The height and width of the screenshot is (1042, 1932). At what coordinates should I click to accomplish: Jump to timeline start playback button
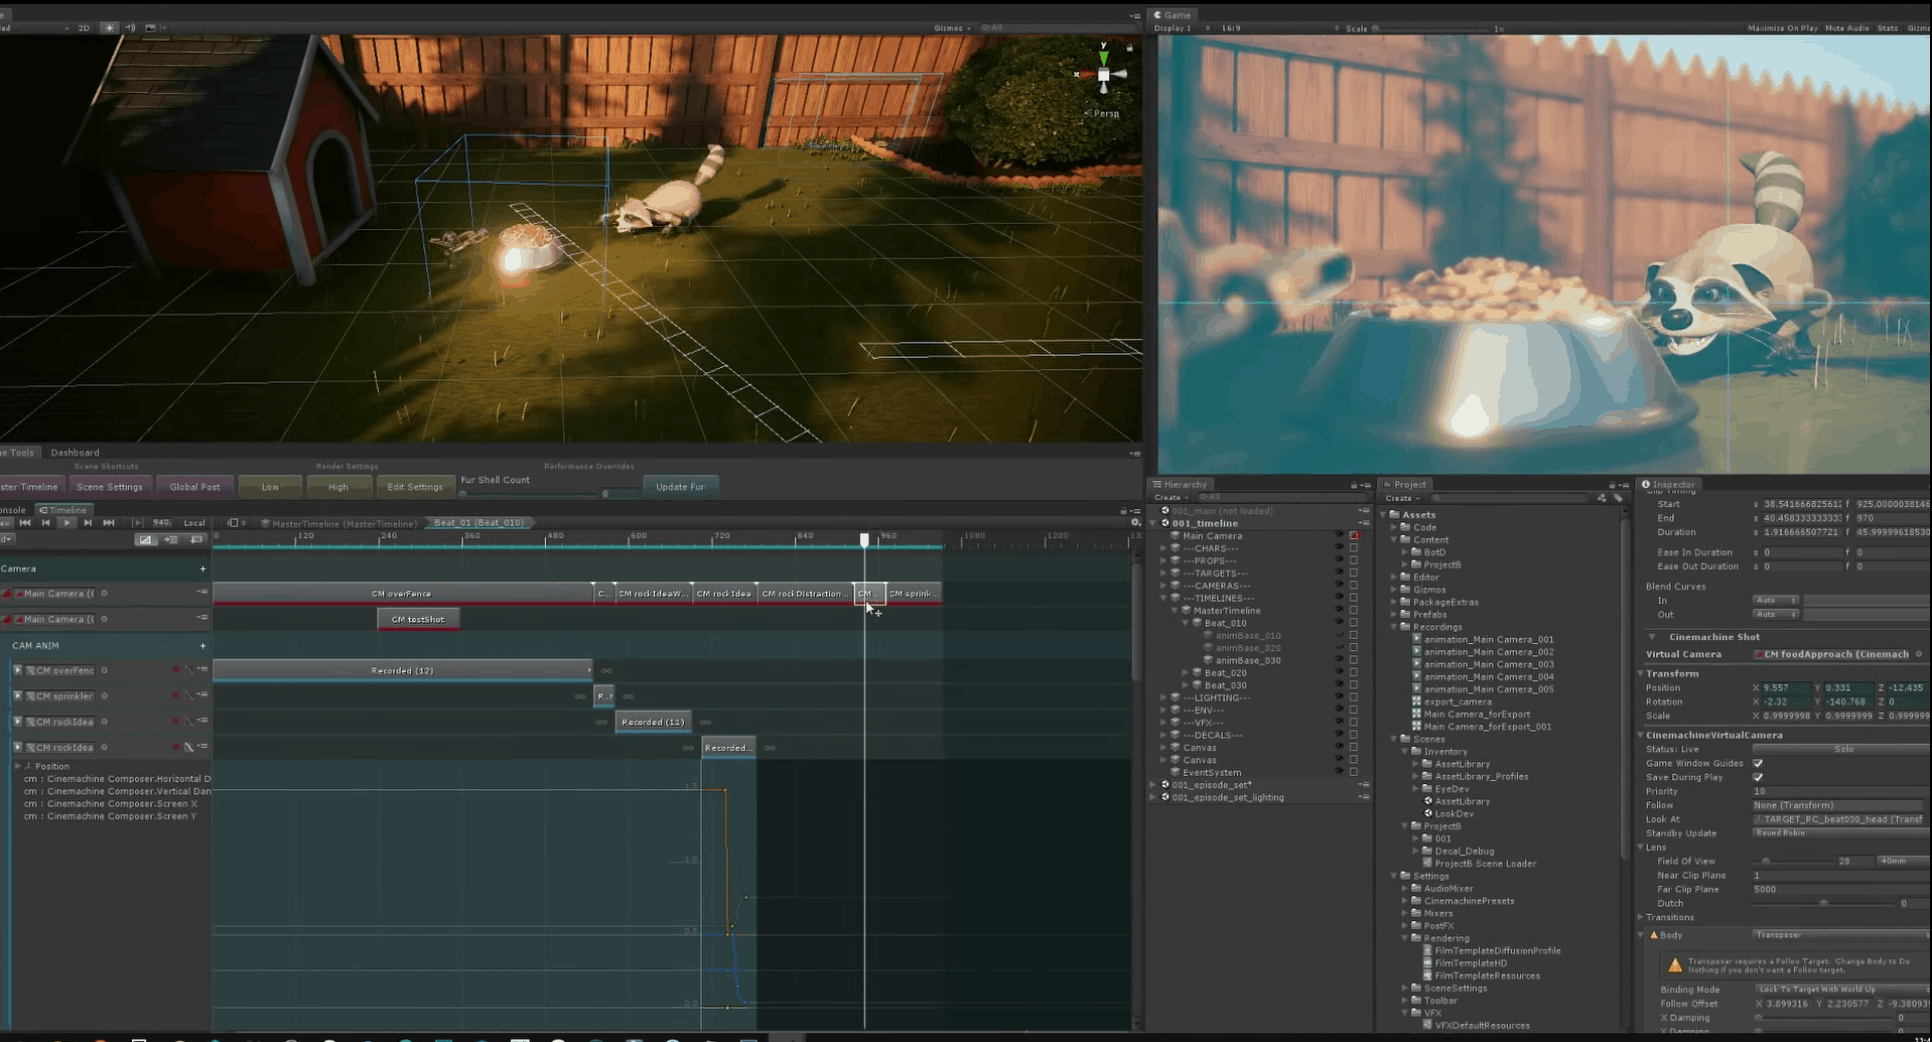pyautogui.click(x=25, y=522)
